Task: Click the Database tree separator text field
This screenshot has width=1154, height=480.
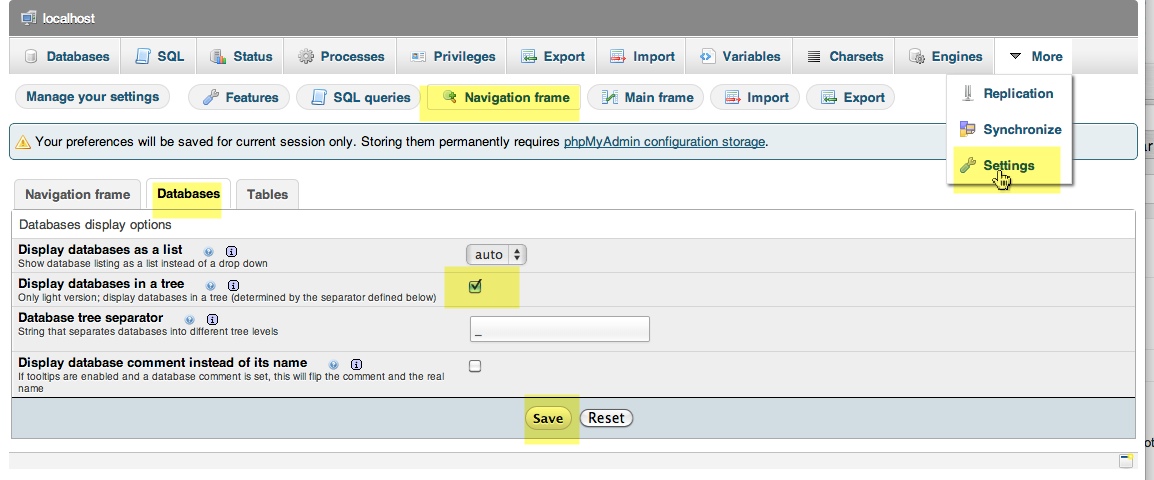Action: 559,329
